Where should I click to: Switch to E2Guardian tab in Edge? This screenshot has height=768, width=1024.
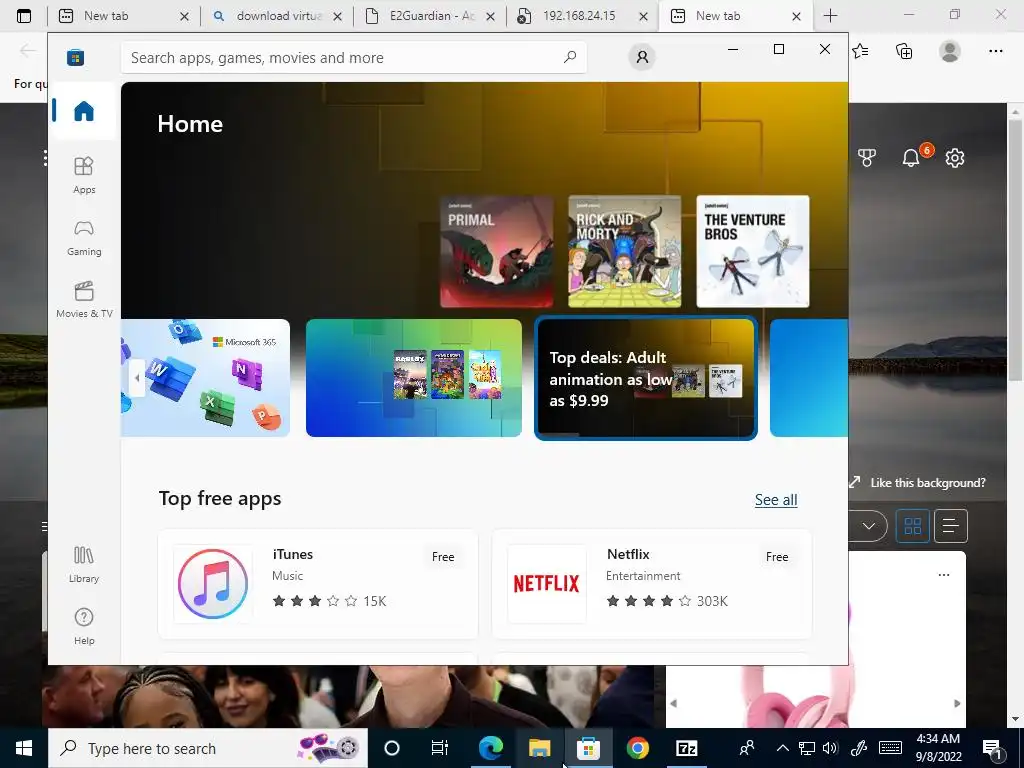coord(431,16)
